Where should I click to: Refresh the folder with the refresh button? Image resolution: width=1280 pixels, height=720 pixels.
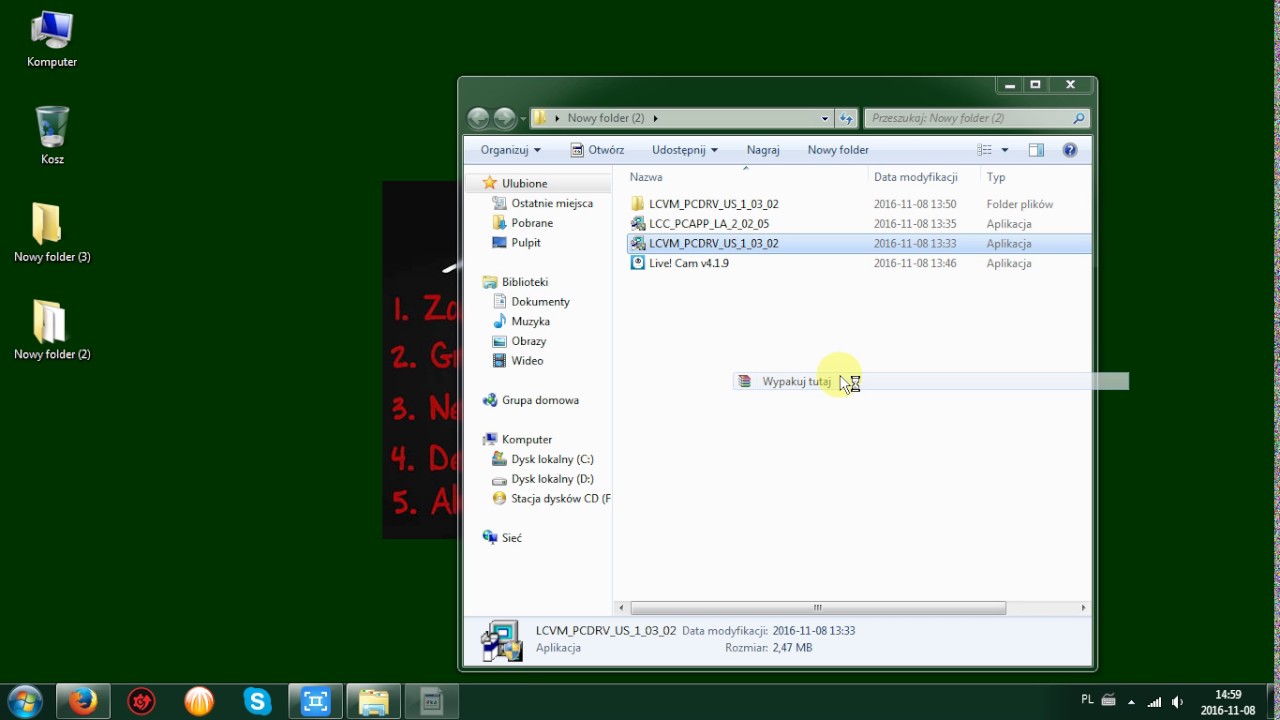point(846,118)
